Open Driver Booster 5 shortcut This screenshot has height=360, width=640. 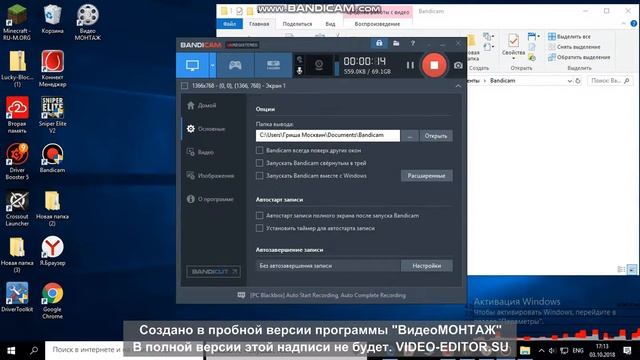pyautogui.click(x=17, y=161)
